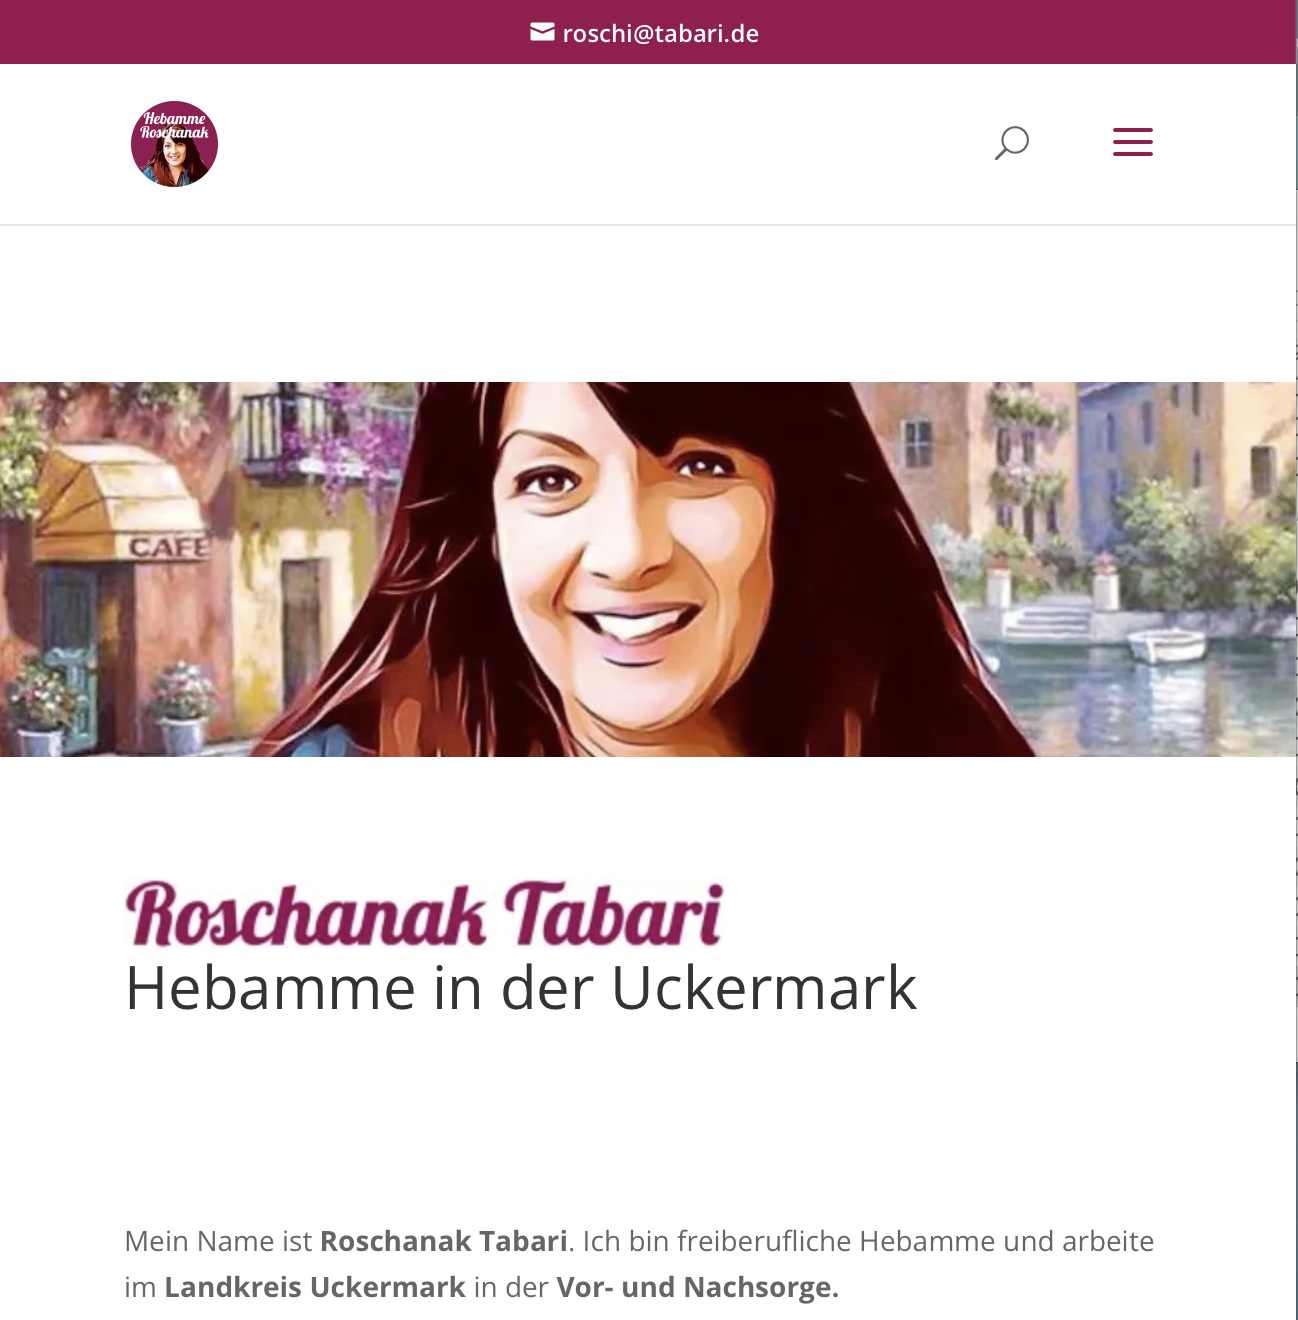Click the word freiberufliche in the paragraph
Viewport: 1298px width, 1320px height.
coord(765,1241)
